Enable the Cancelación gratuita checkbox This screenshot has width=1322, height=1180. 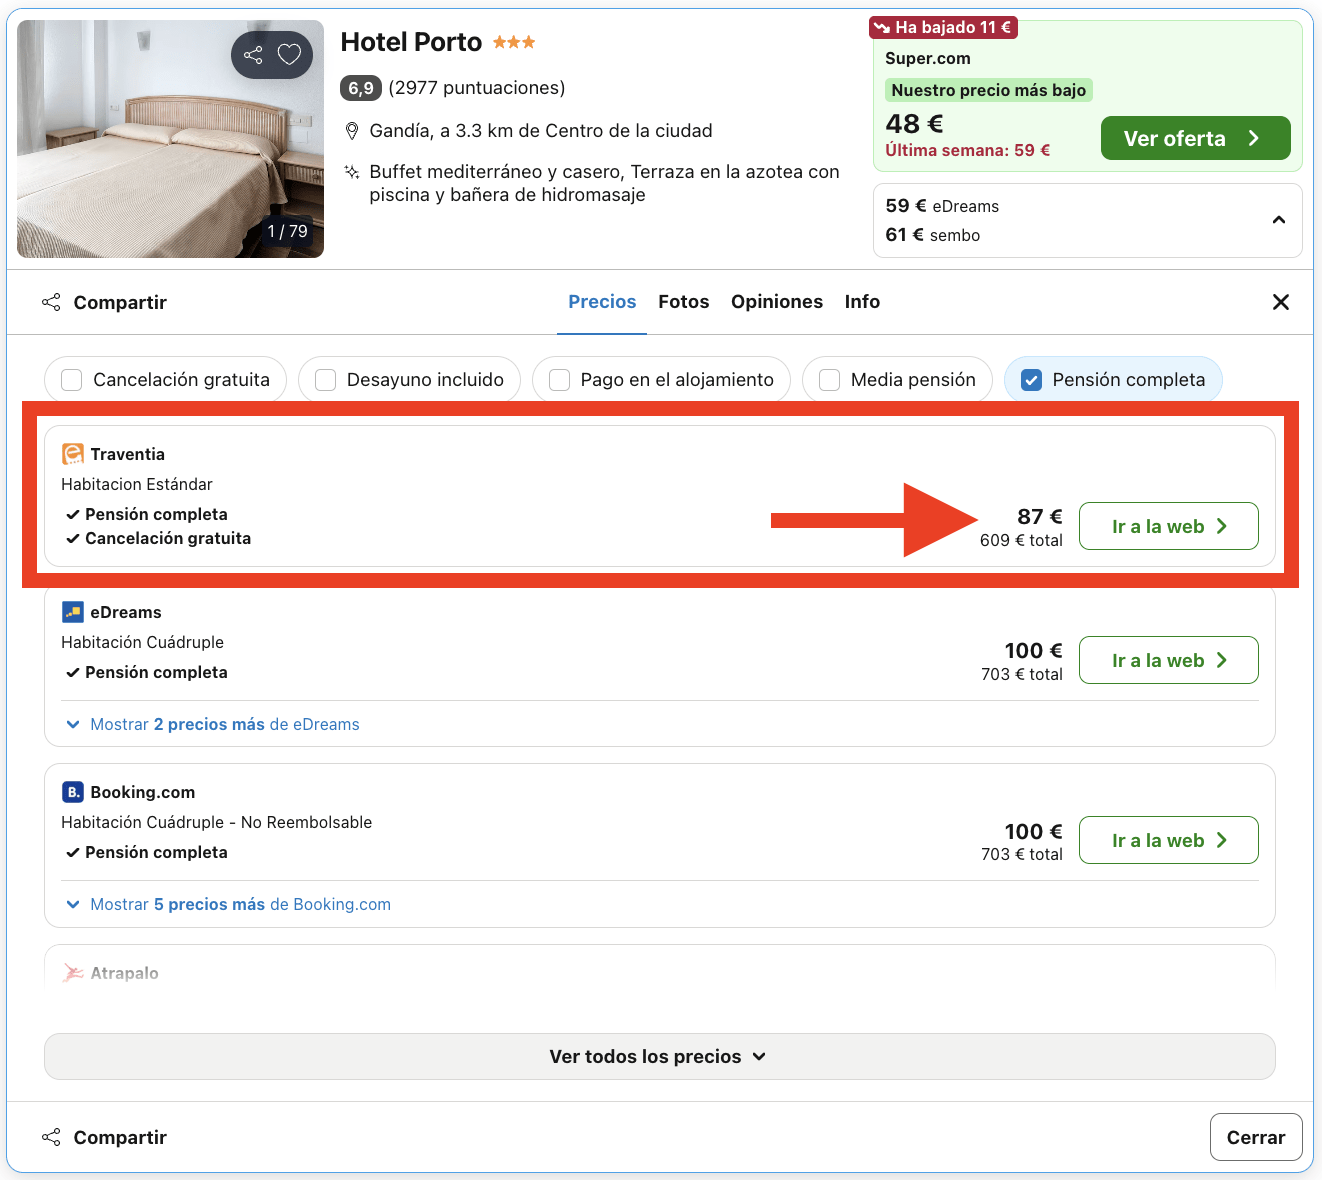(72, 380)
